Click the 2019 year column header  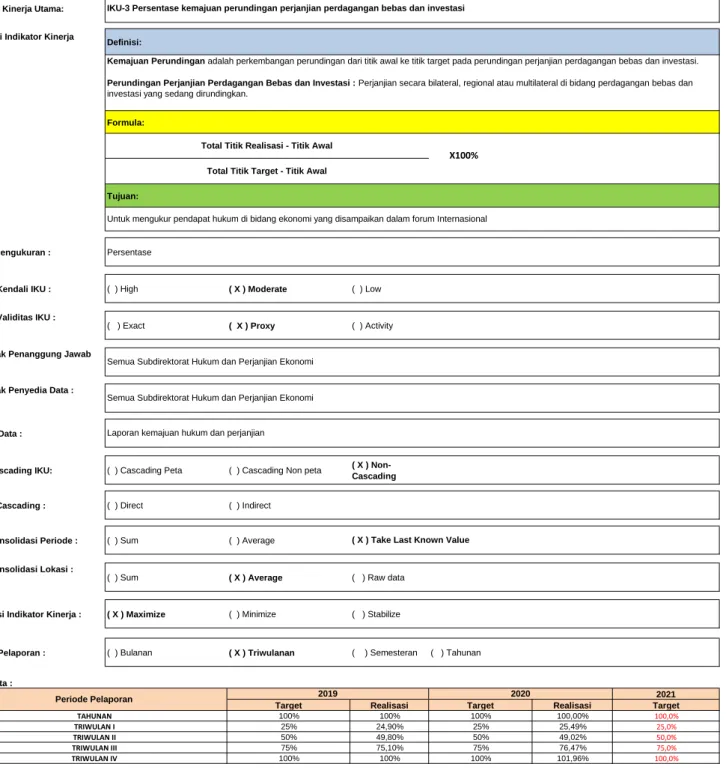328,694
